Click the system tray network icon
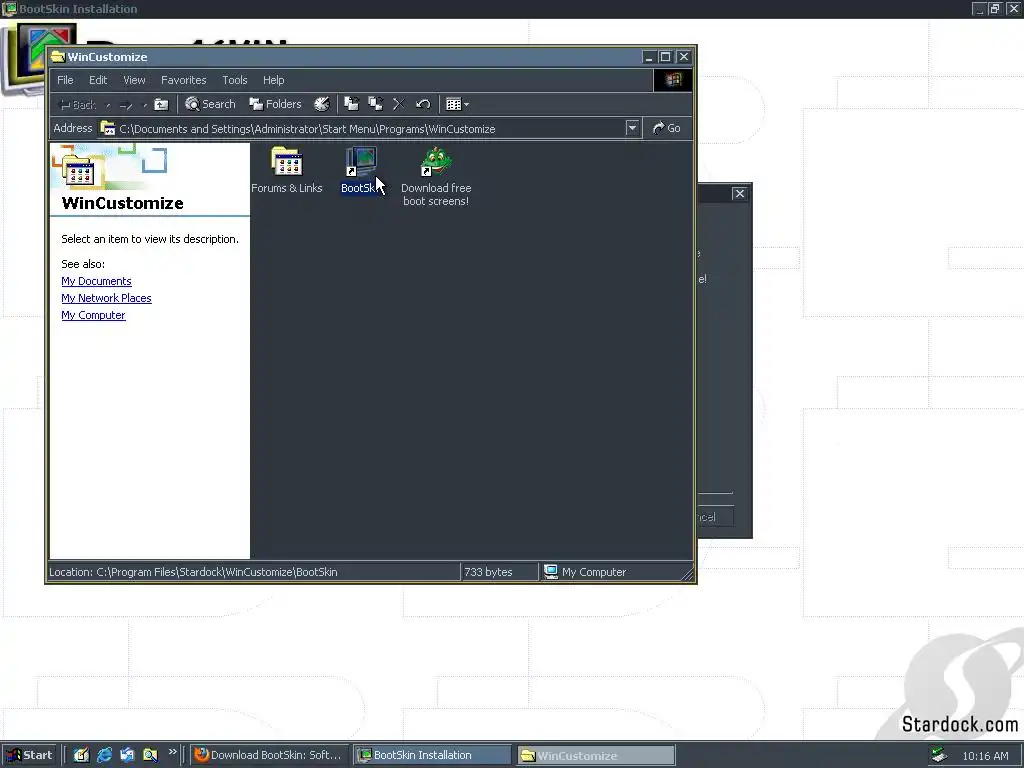1024x768 pixels. 939,756
